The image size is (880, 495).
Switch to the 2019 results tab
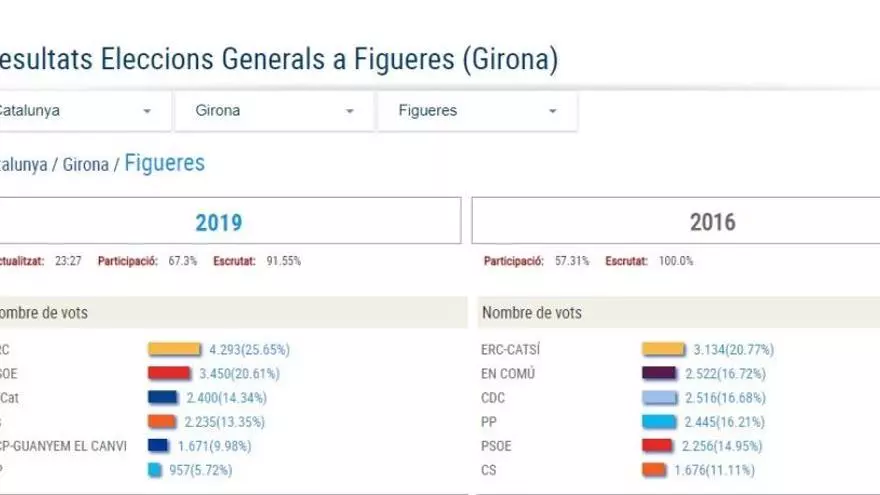click(219, 221)
